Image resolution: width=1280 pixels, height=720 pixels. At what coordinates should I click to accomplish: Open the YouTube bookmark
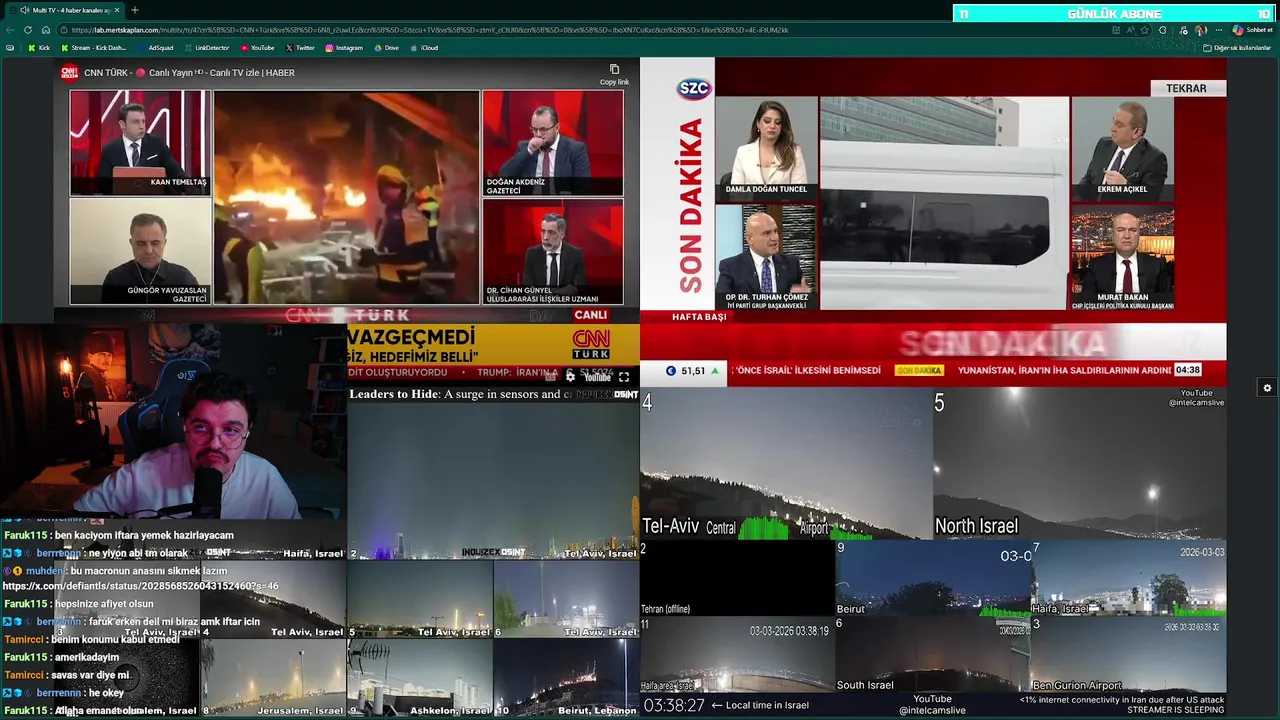[257, 48]
